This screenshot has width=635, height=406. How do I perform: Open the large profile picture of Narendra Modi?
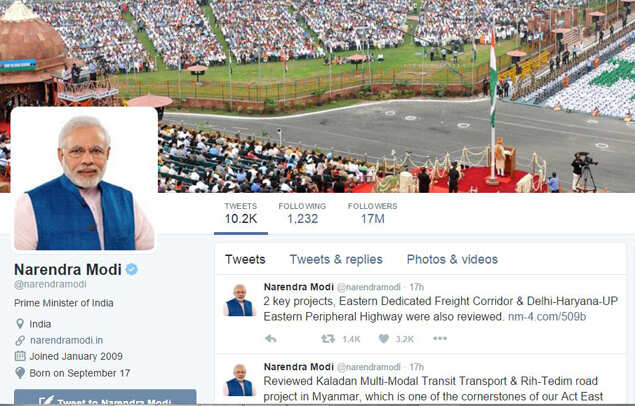click(84, 180)
